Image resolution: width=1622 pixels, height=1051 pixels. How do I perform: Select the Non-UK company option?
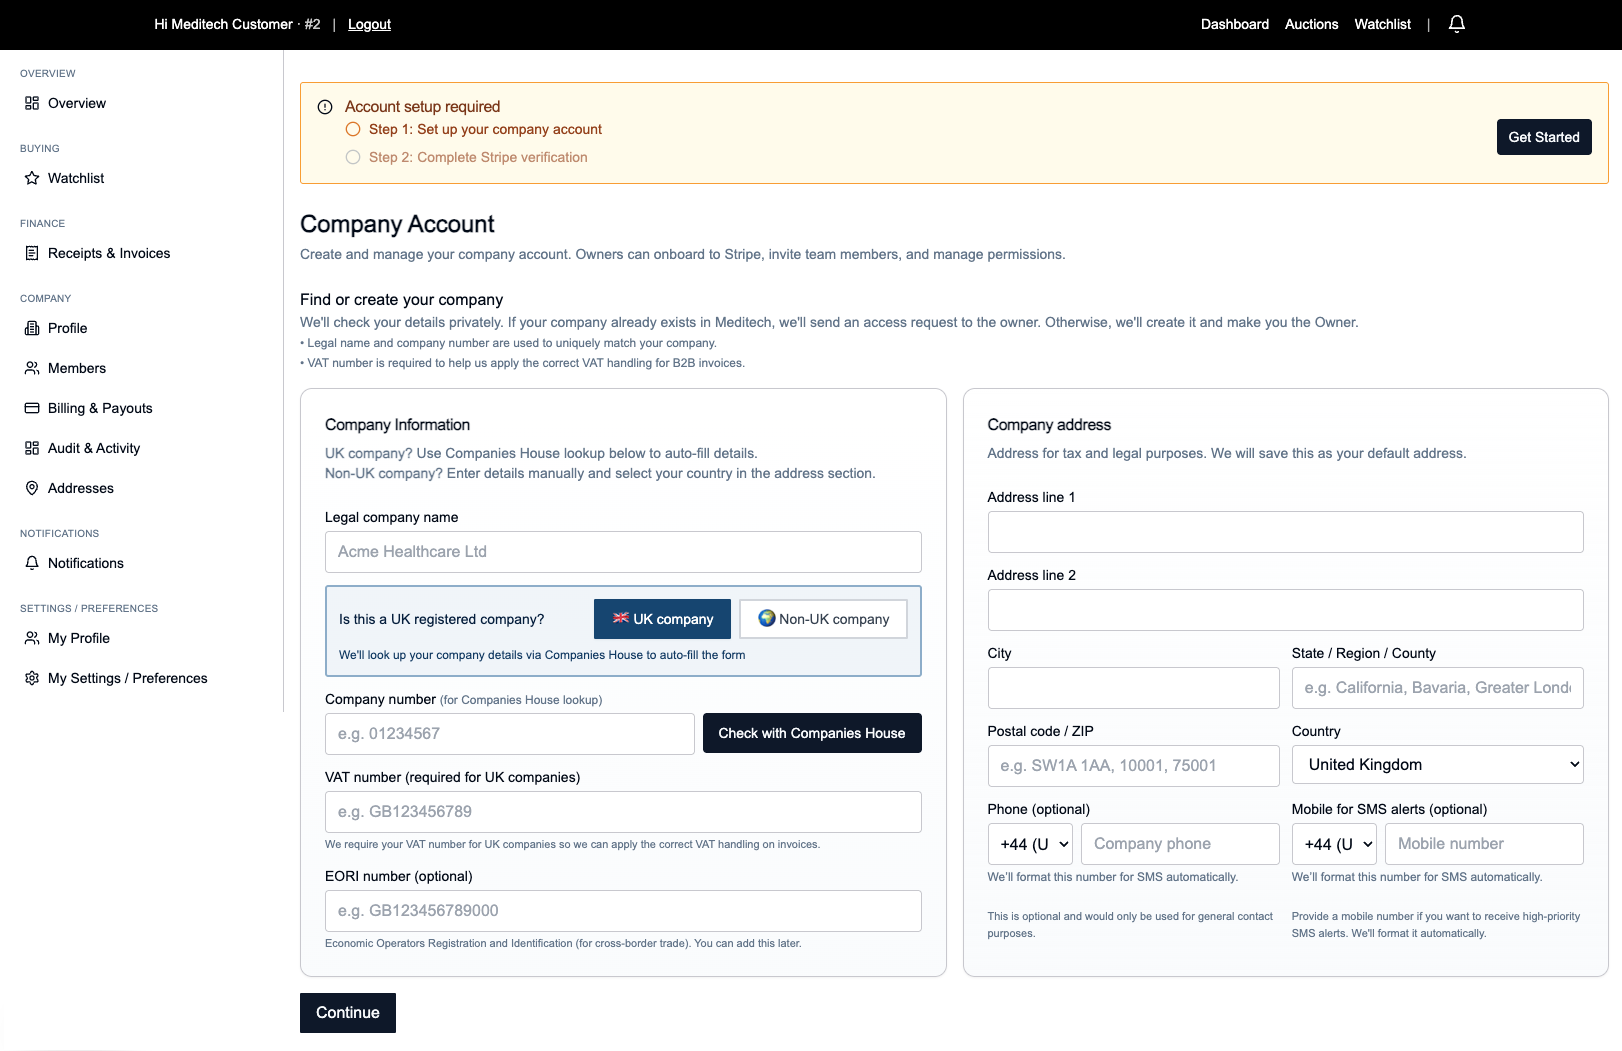823,619
